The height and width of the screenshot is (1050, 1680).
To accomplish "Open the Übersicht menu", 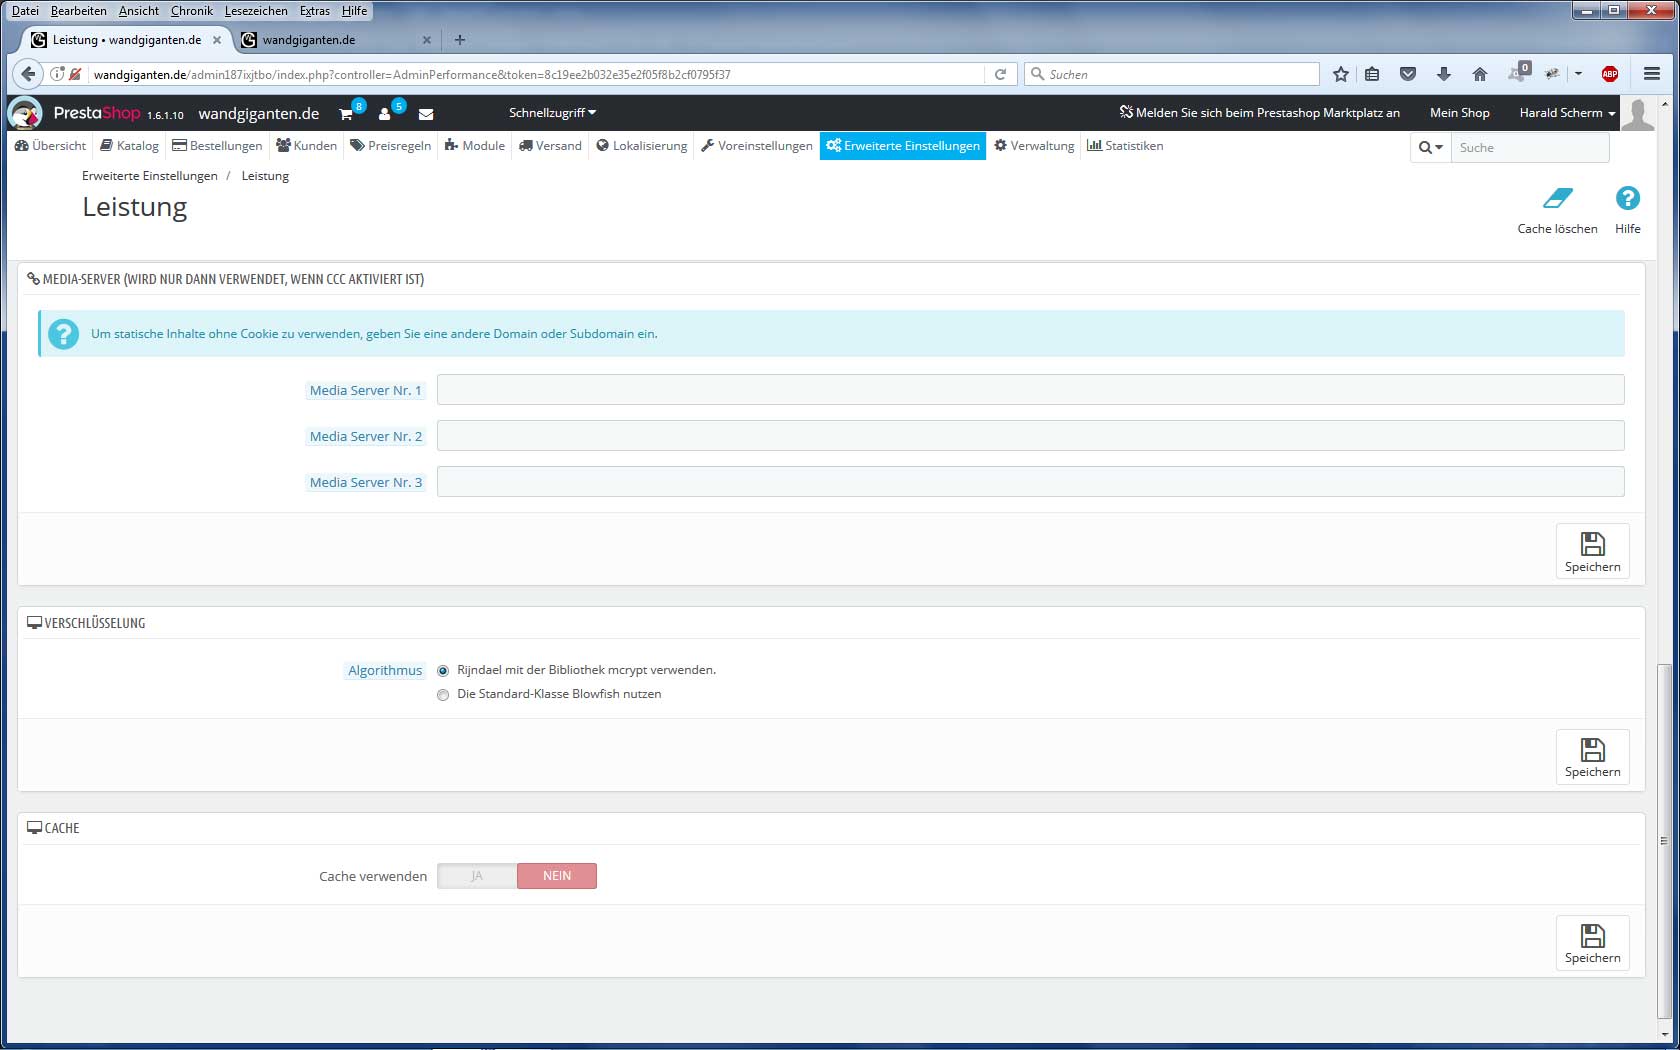I will [50, 146].
